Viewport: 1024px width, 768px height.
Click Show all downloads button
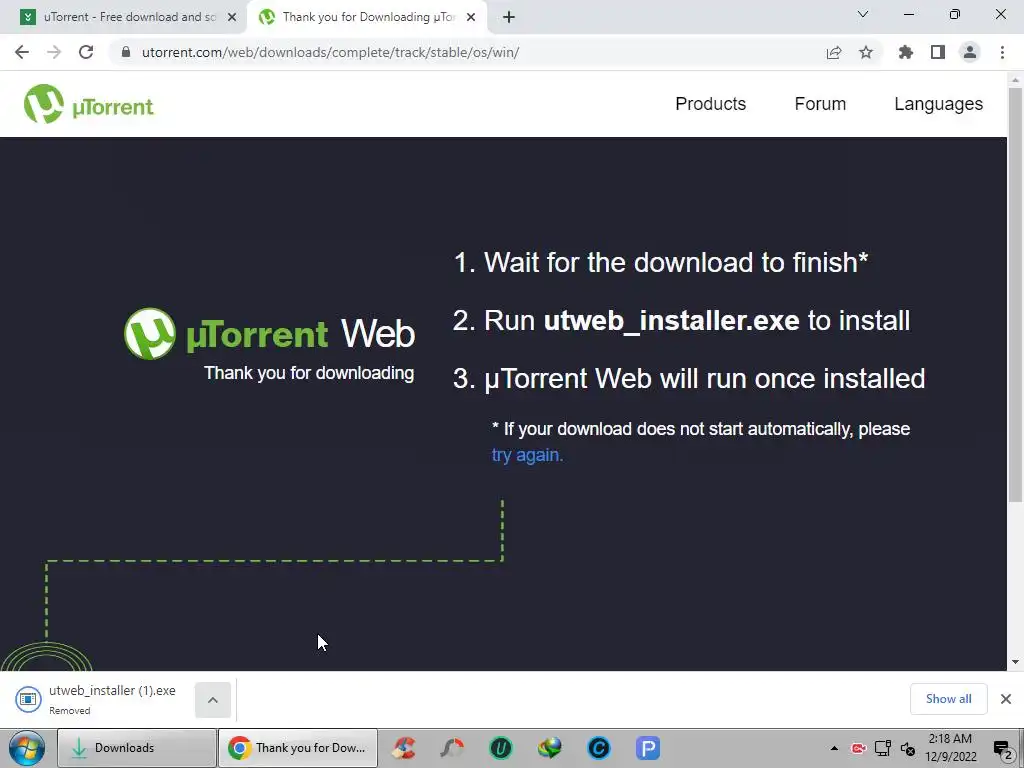948,699
